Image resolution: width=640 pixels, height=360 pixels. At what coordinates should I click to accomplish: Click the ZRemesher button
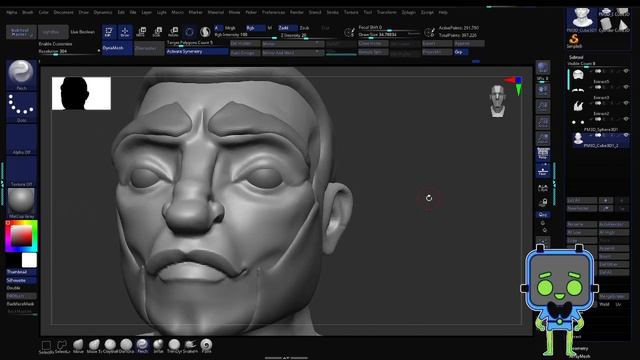149,48
